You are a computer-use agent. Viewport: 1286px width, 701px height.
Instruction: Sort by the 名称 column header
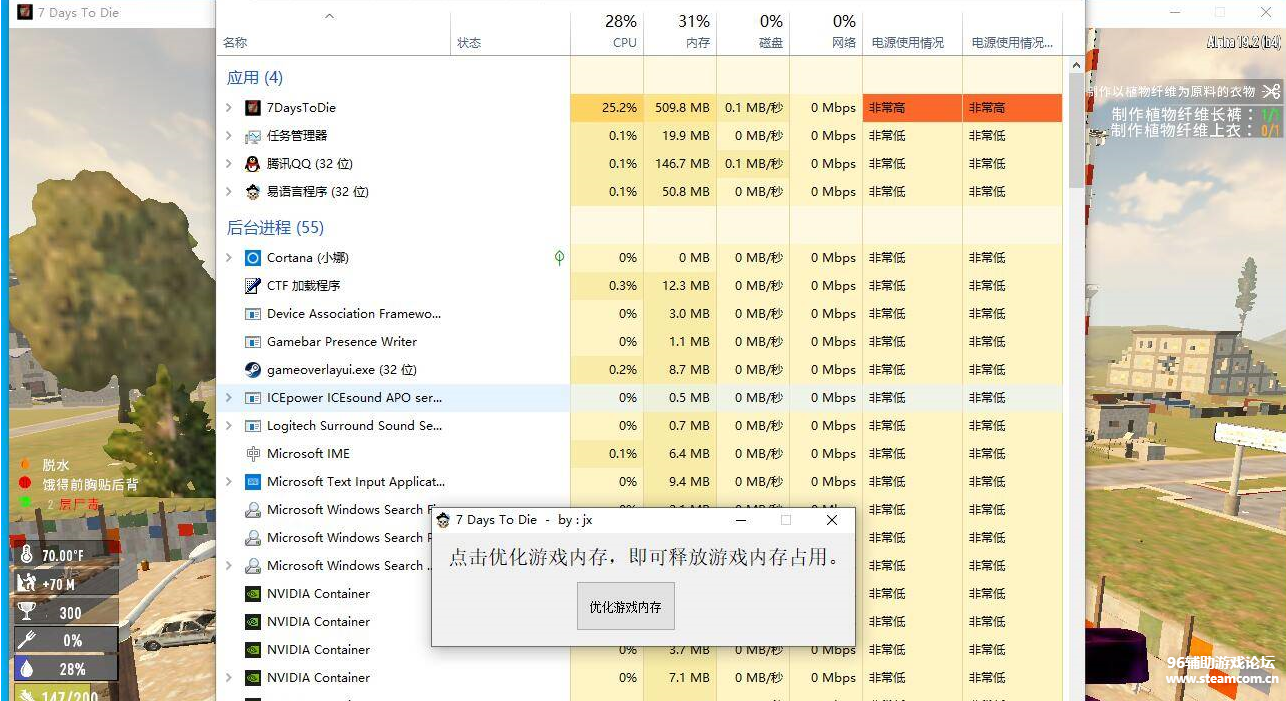point(235,43)
